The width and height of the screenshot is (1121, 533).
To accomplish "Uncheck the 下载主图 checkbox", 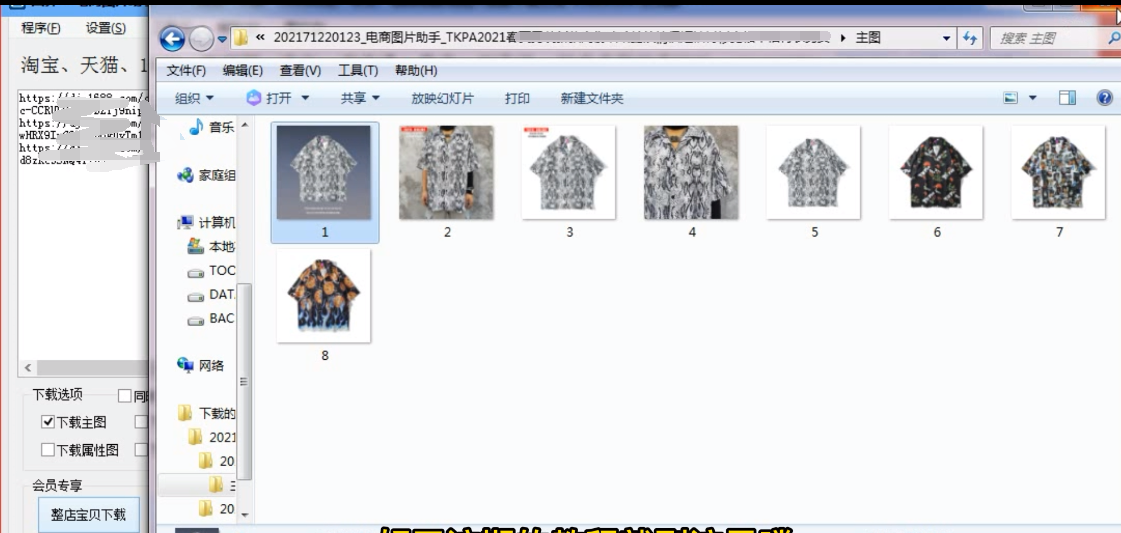I will (48, 422).
